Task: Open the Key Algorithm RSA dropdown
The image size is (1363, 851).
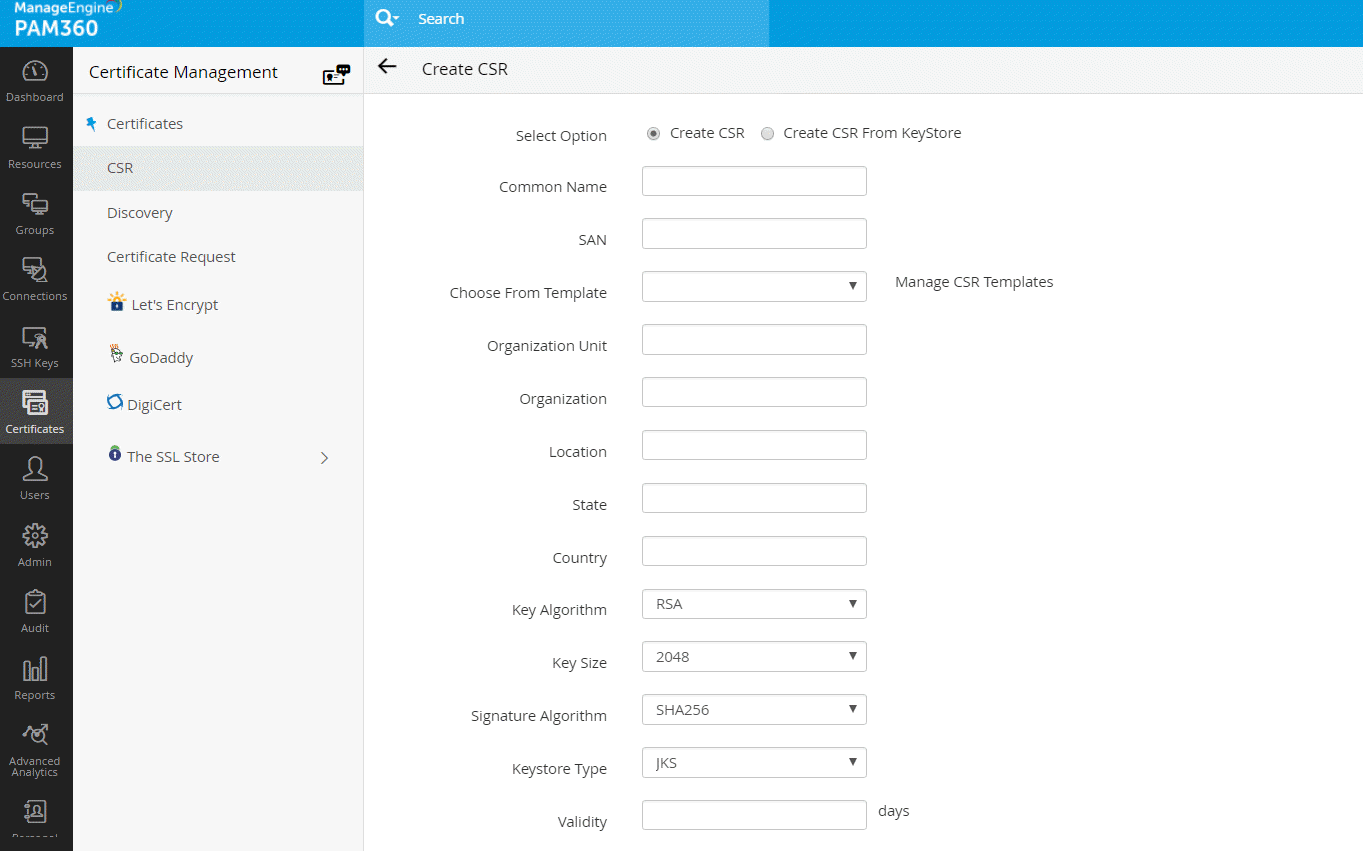Action: point(754,604)
